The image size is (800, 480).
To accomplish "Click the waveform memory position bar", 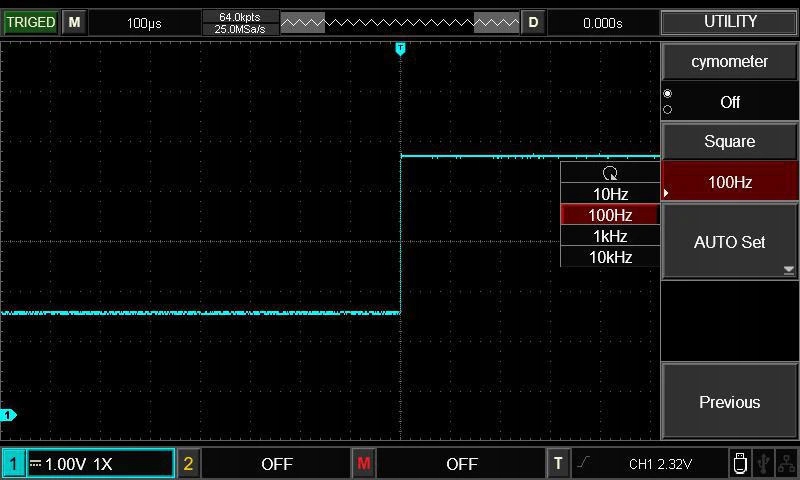I will 400,22.
